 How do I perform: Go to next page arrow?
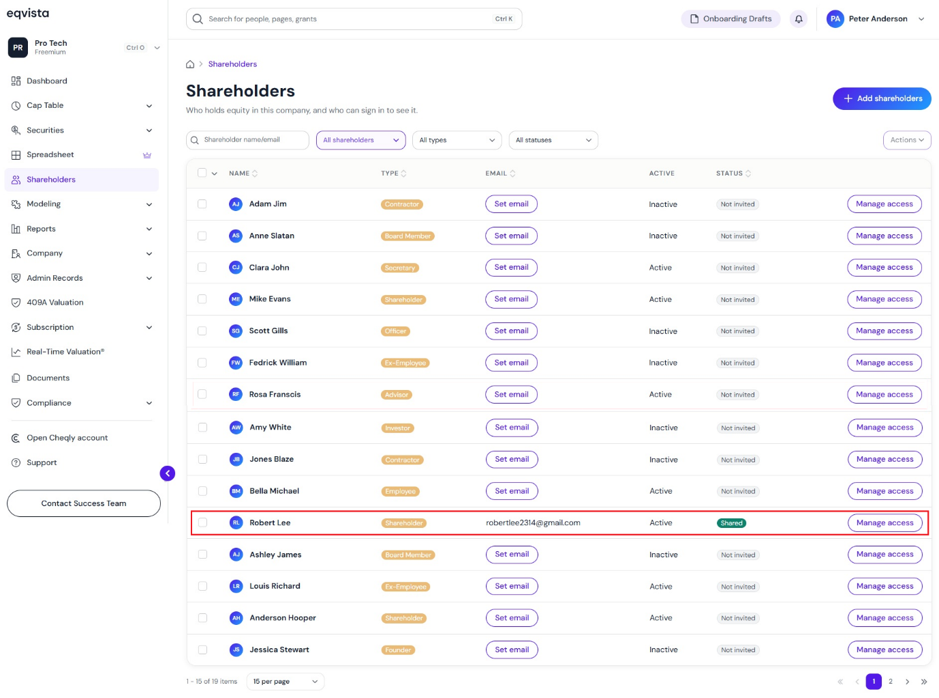[907, 681]
